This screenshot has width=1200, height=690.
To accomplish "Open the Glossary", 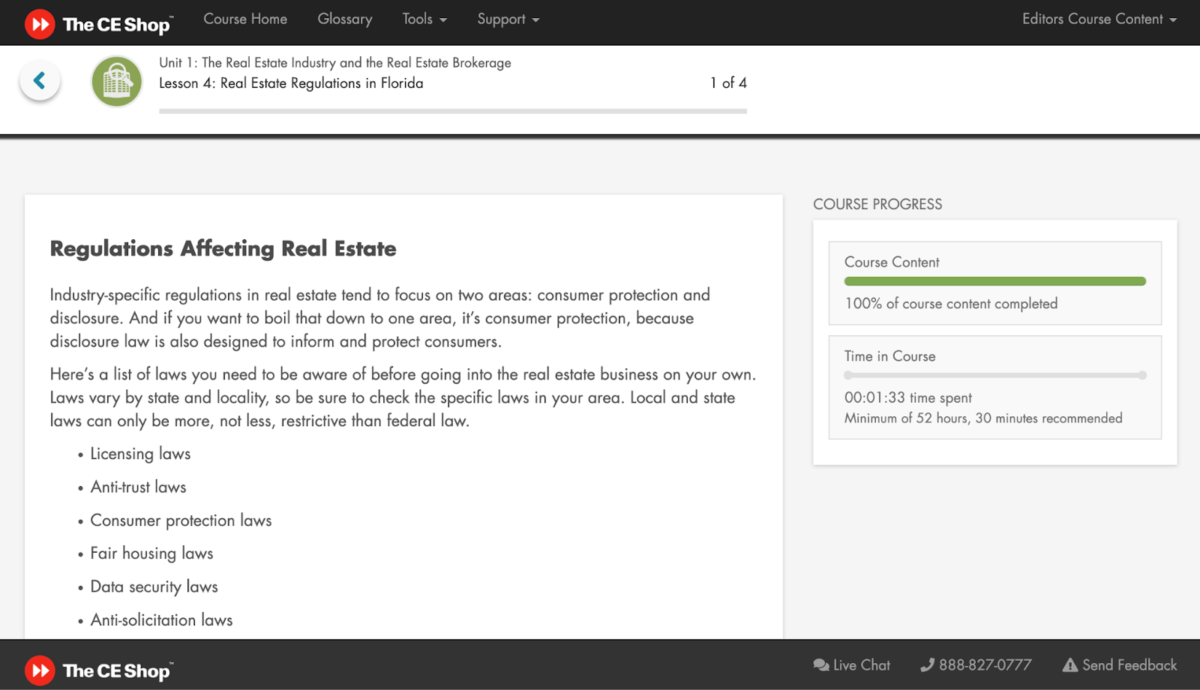I will [x=345, y=19].
